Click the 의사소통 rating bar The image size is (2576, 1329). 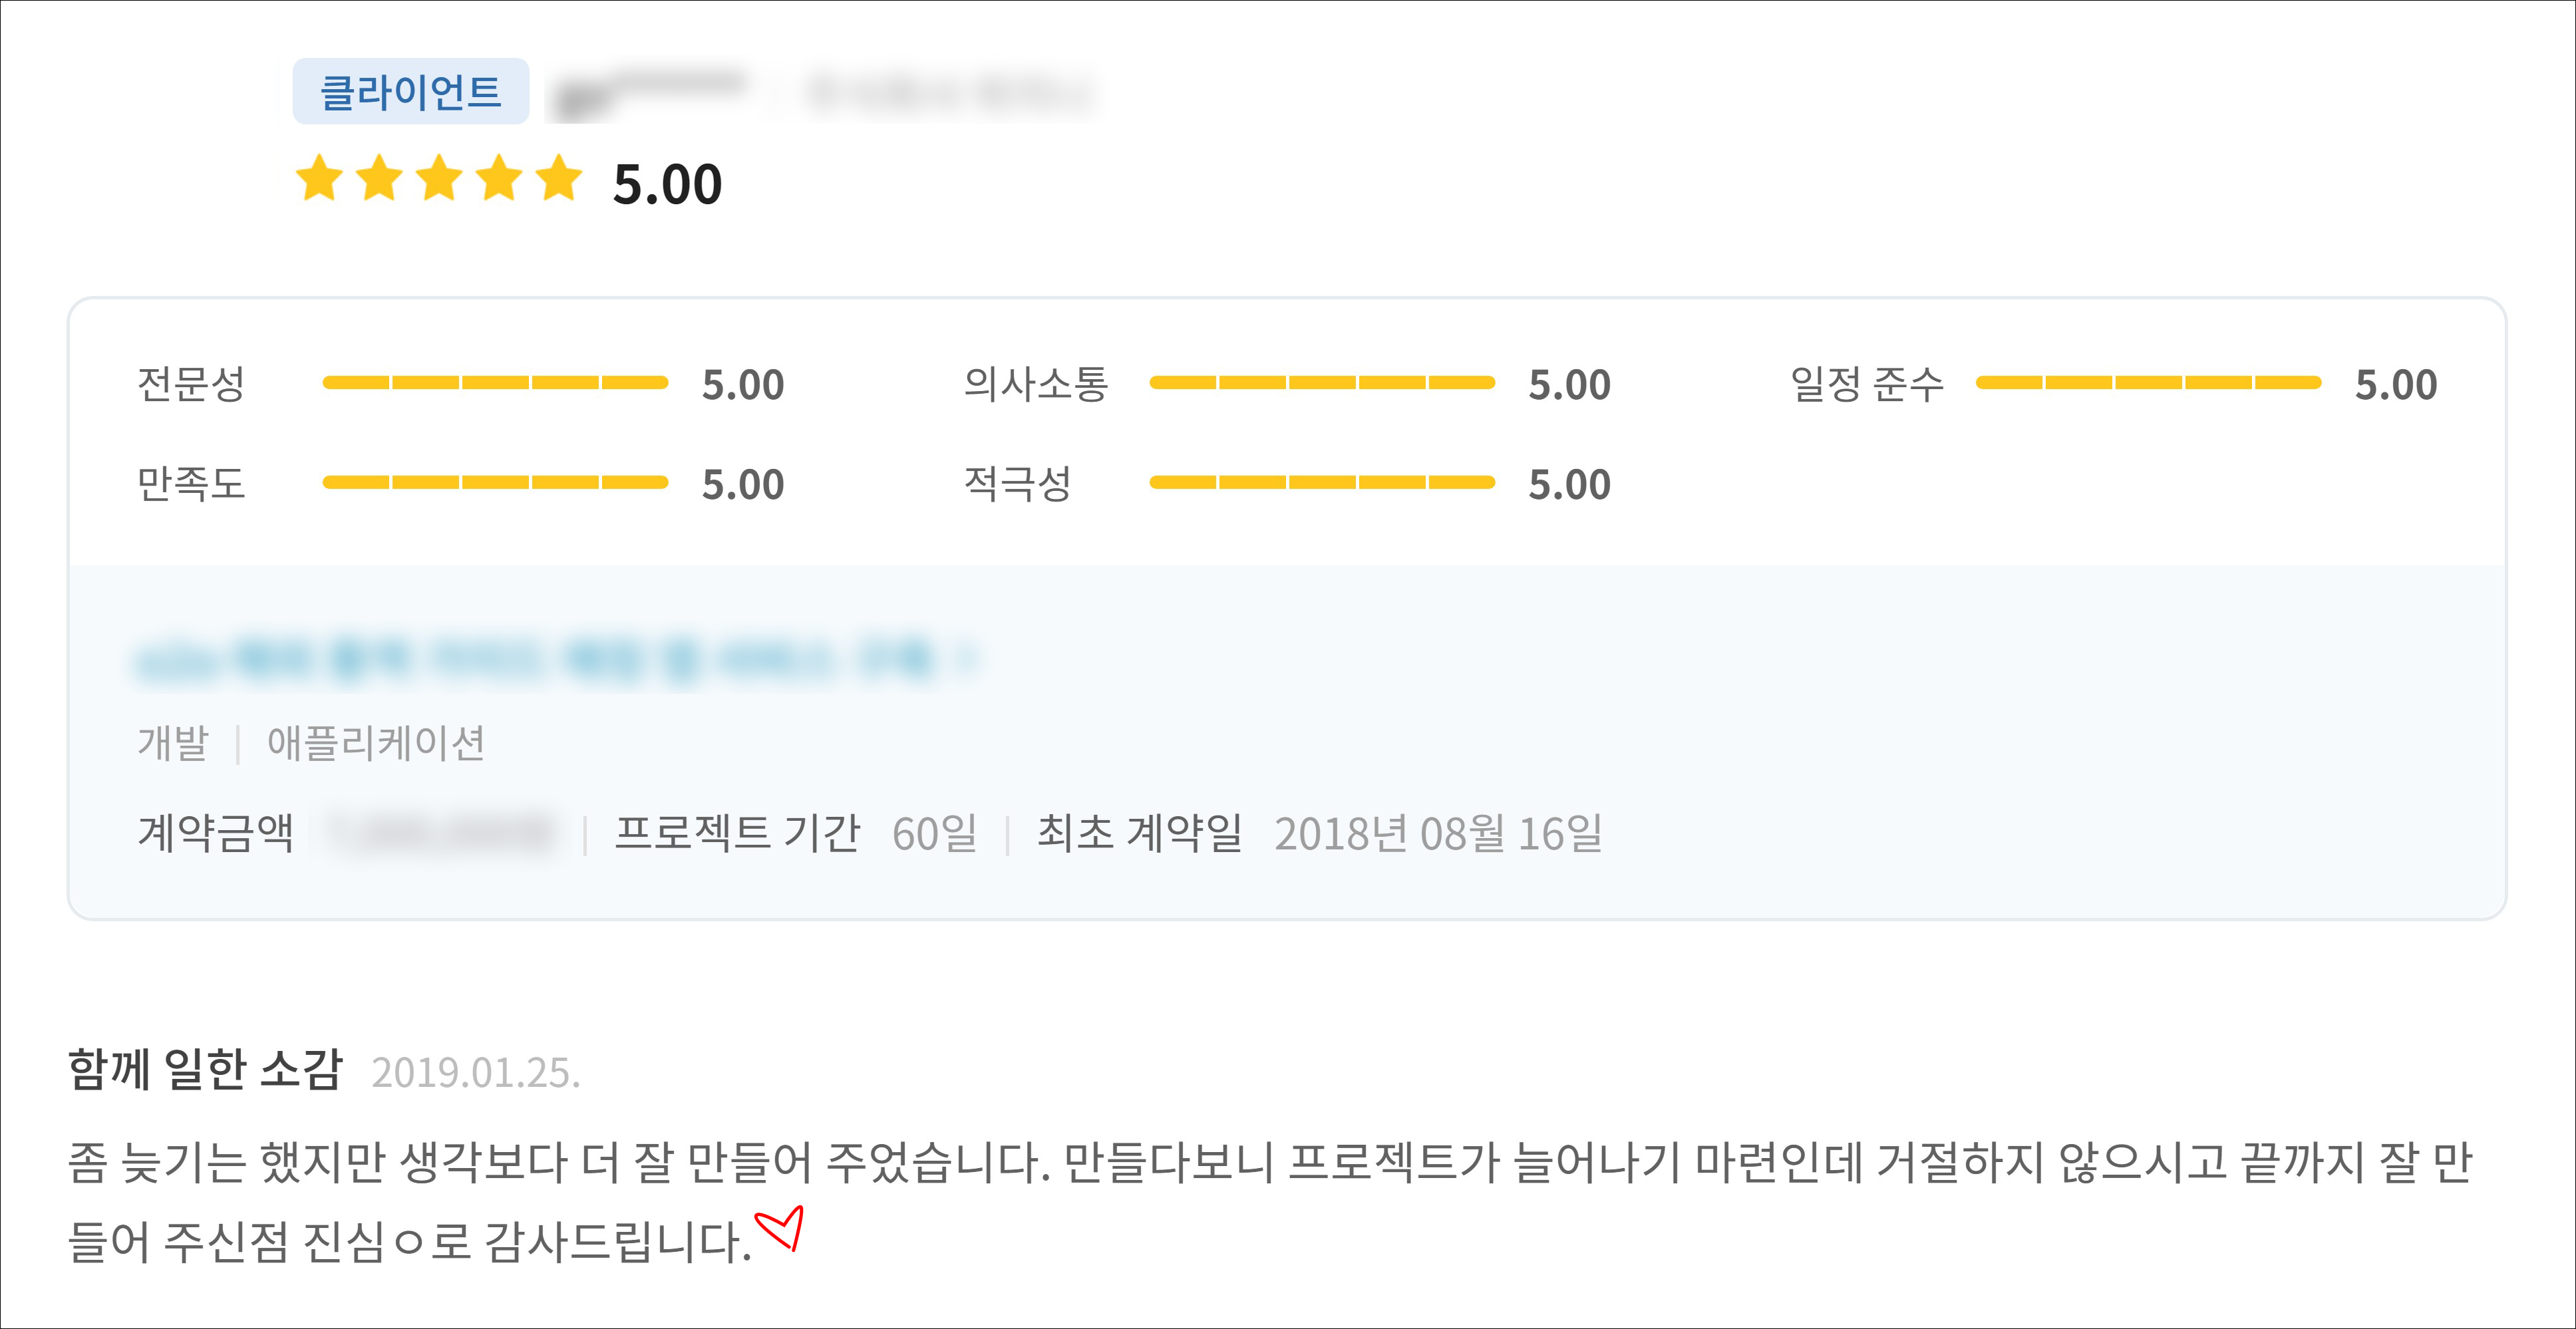coord(1321,383)
